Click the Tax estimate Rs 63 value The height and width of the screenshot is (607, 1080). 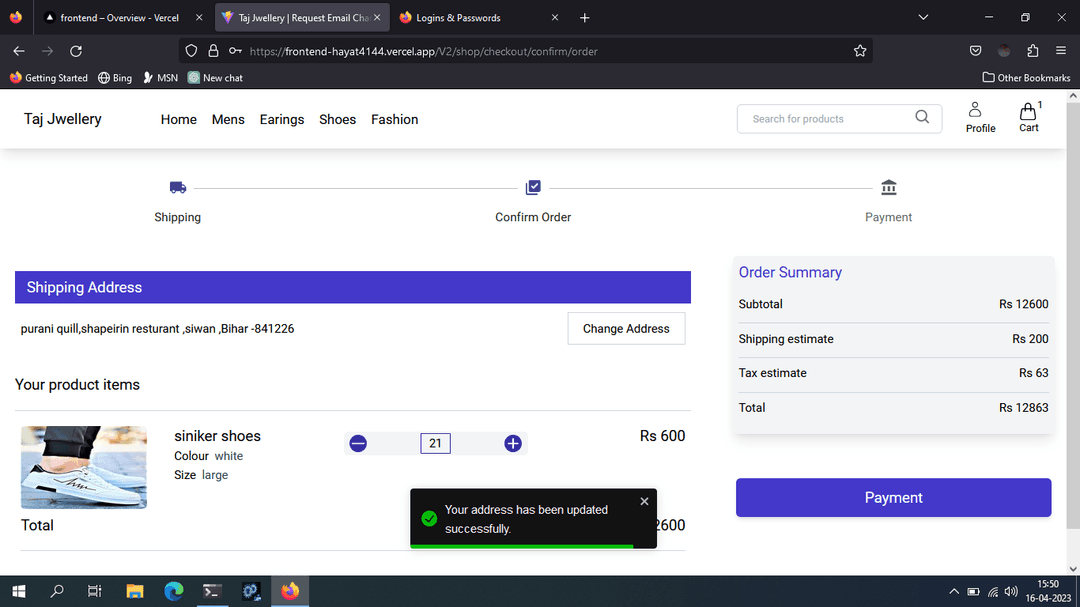[x=1034, y=373]
